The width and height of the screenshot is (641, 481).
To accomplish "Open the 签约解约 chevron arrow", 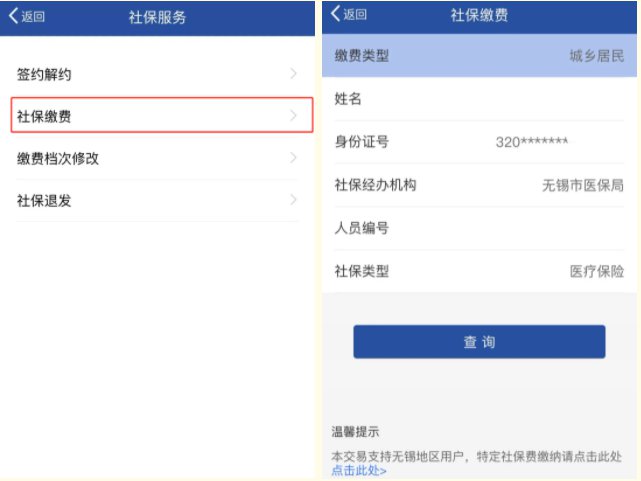I will [293, 74].
